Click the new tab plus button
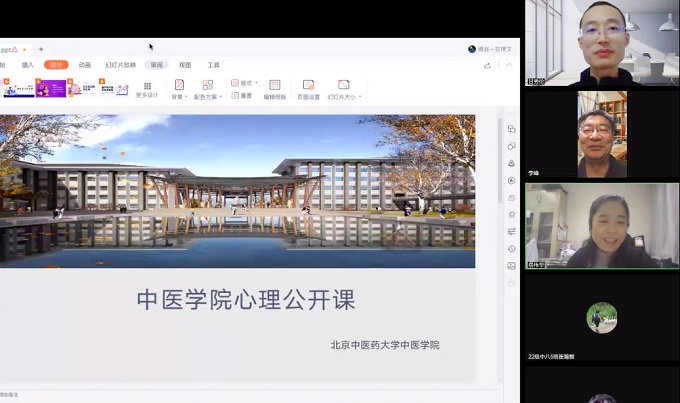 41,49
